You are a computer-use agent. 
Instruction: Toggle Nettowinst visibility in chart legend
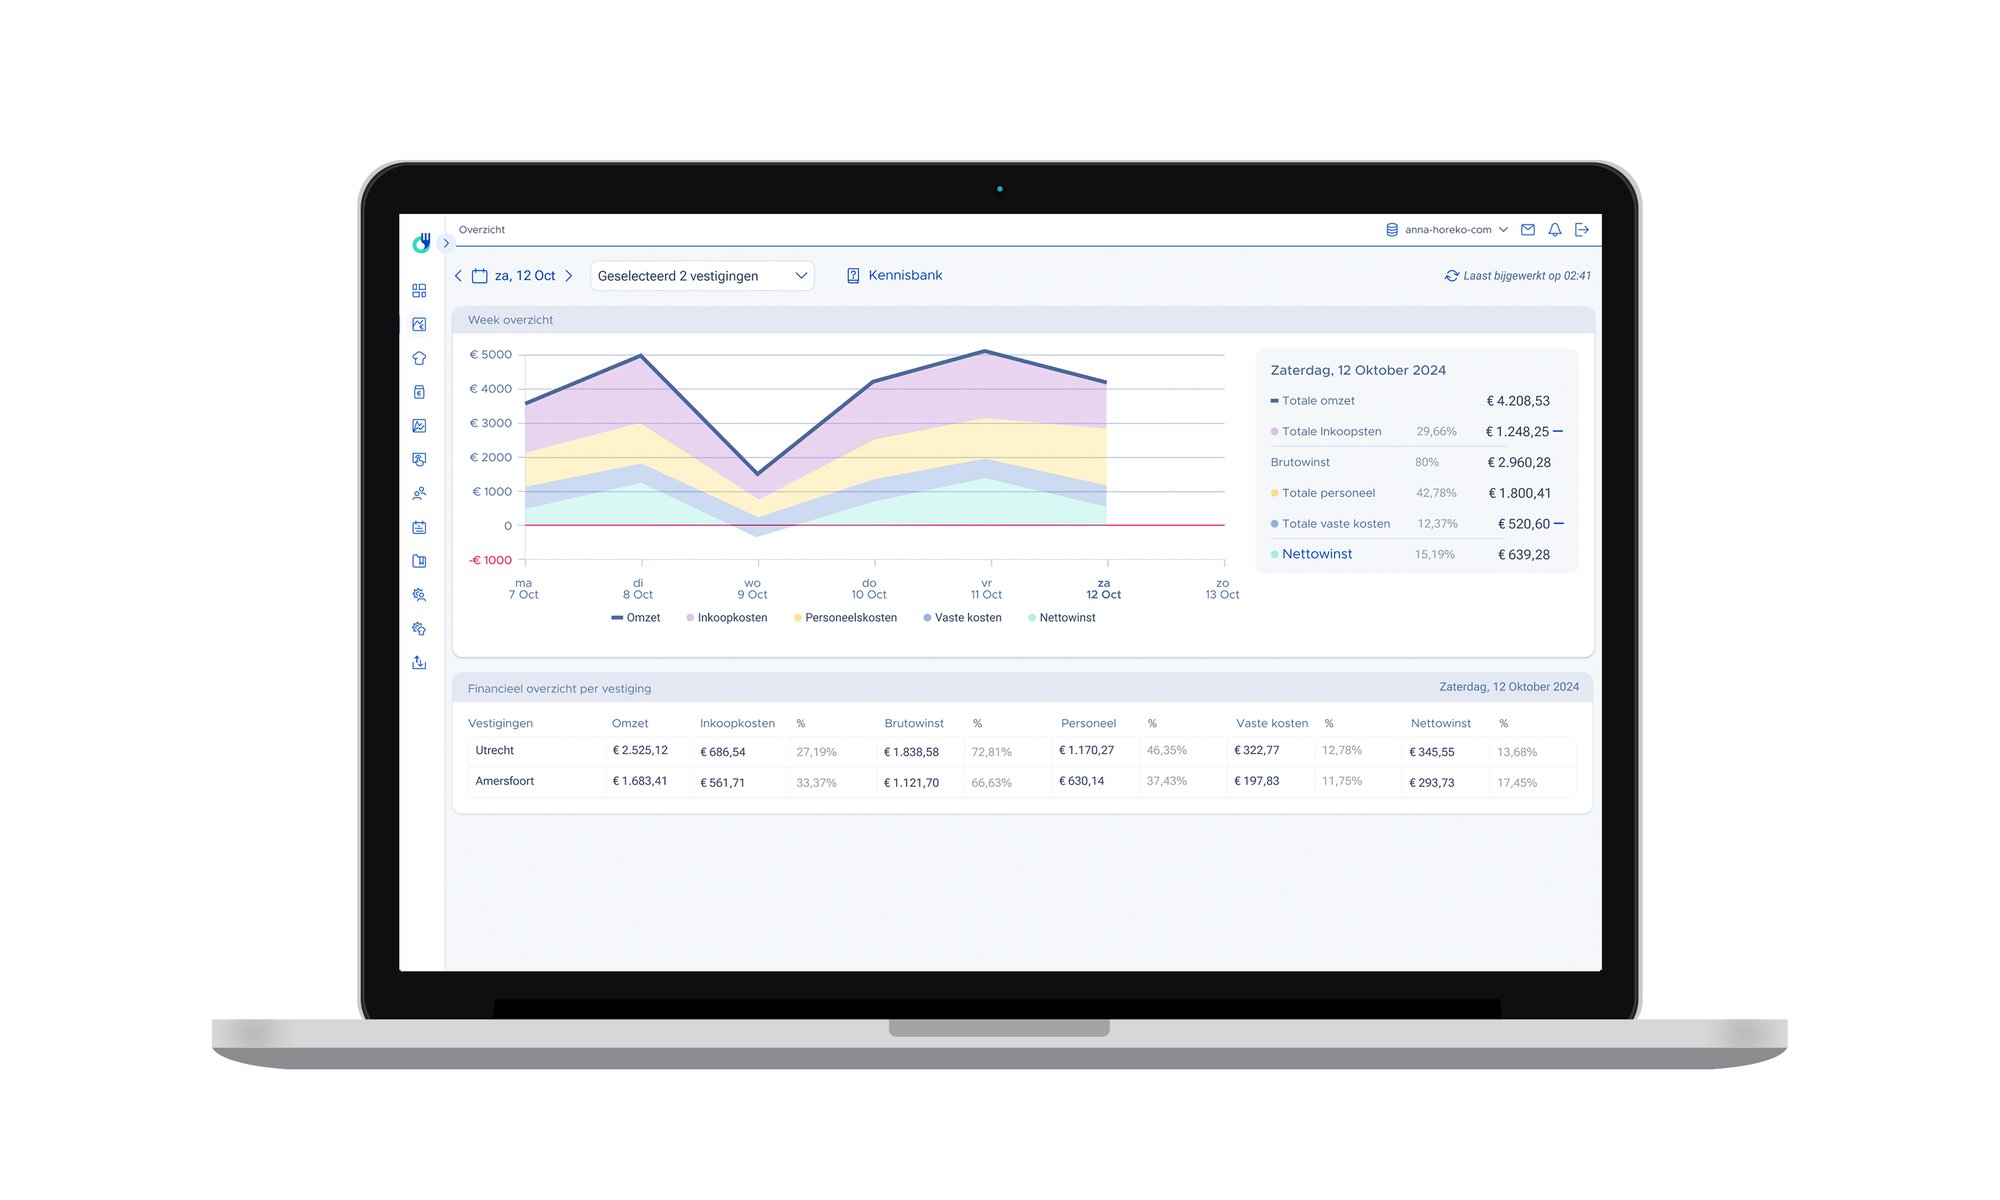1066,617
